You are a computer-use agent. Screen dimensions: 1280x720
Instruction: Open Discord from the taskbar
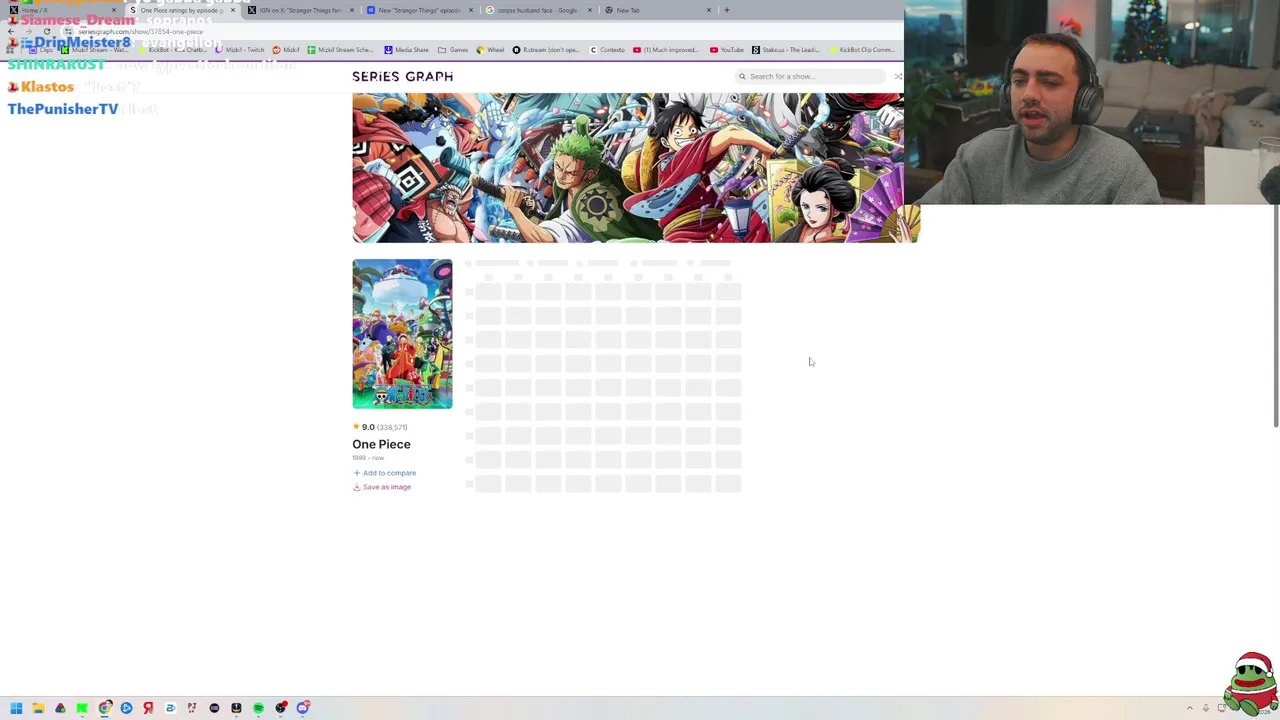302,708
